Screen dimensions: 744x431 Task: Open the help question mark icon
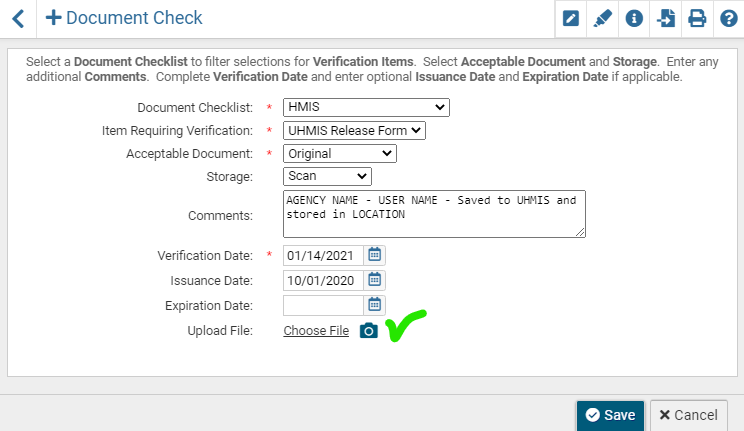(x=729, y=19)
